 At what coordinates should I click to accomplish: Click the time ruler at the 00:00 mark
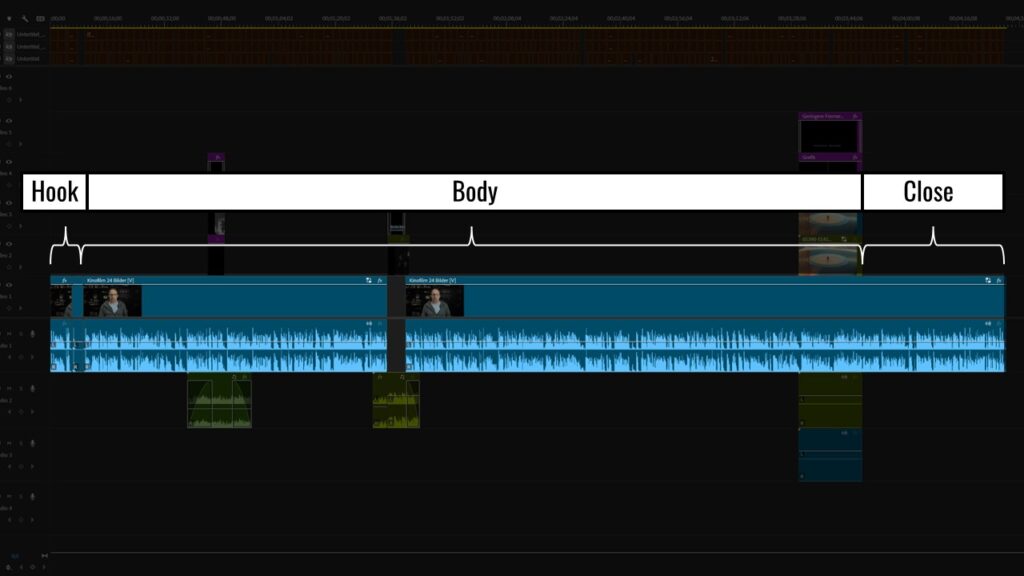58,18
